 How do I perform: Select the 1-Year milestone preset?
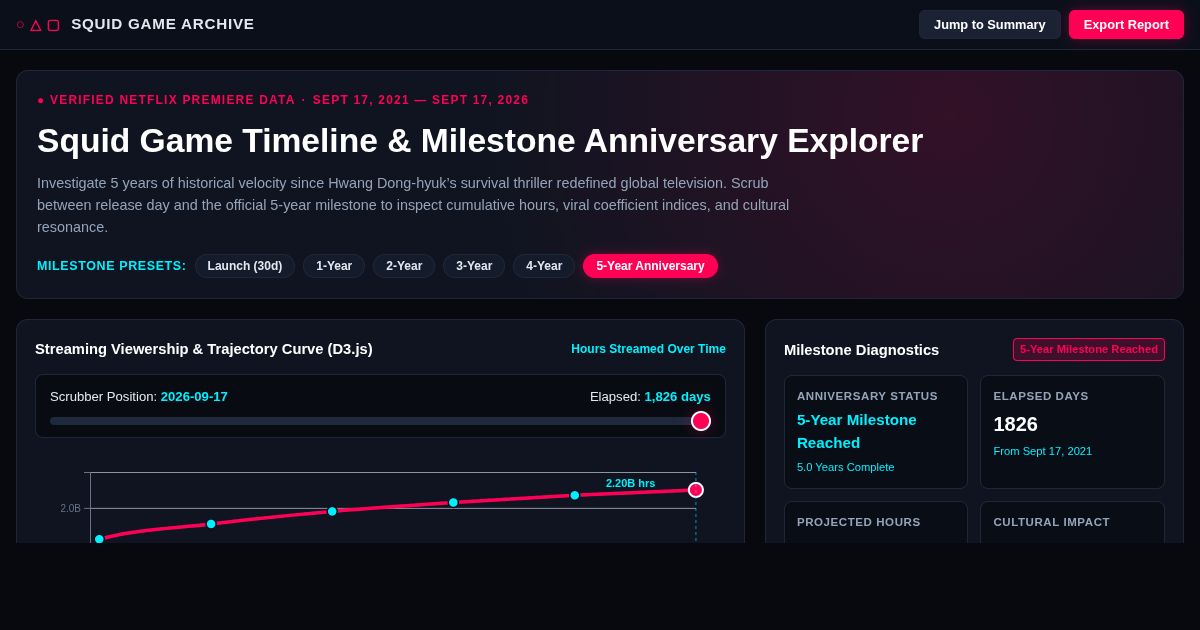334,266
